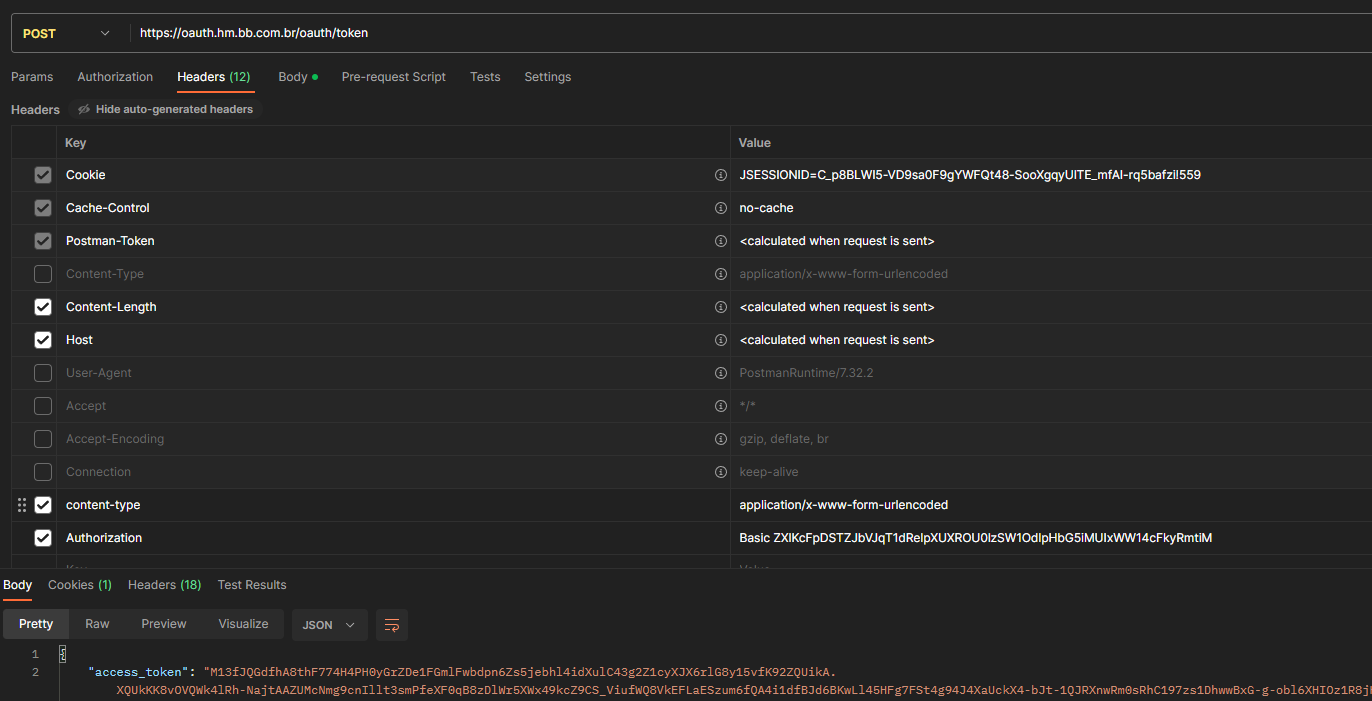Enable the User-Agent header checkbox

pos(43,373)
